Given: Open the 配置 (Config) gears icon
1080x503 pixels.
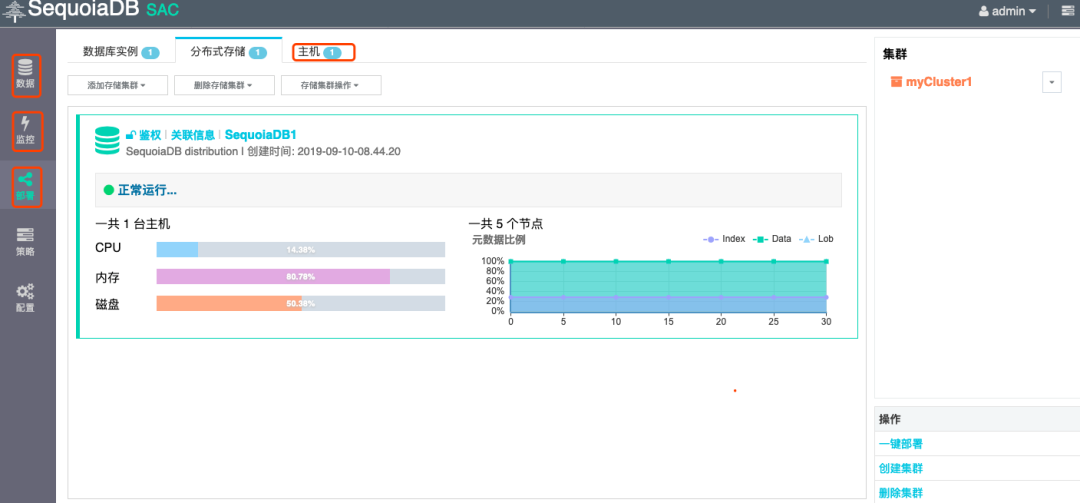Looking at the screenshot, I should click(25, 298).
